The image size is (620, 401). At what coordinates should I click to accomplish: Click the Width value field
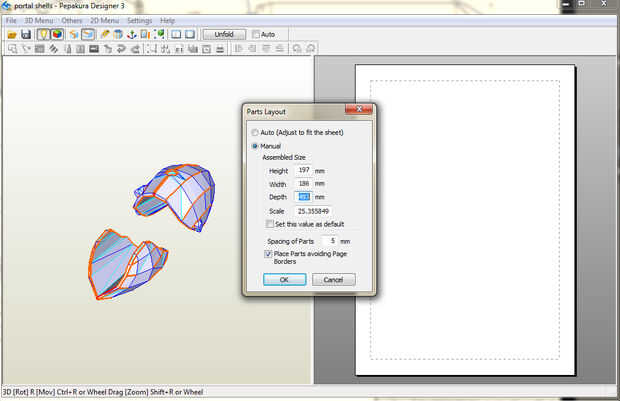[x=303, y=184]
